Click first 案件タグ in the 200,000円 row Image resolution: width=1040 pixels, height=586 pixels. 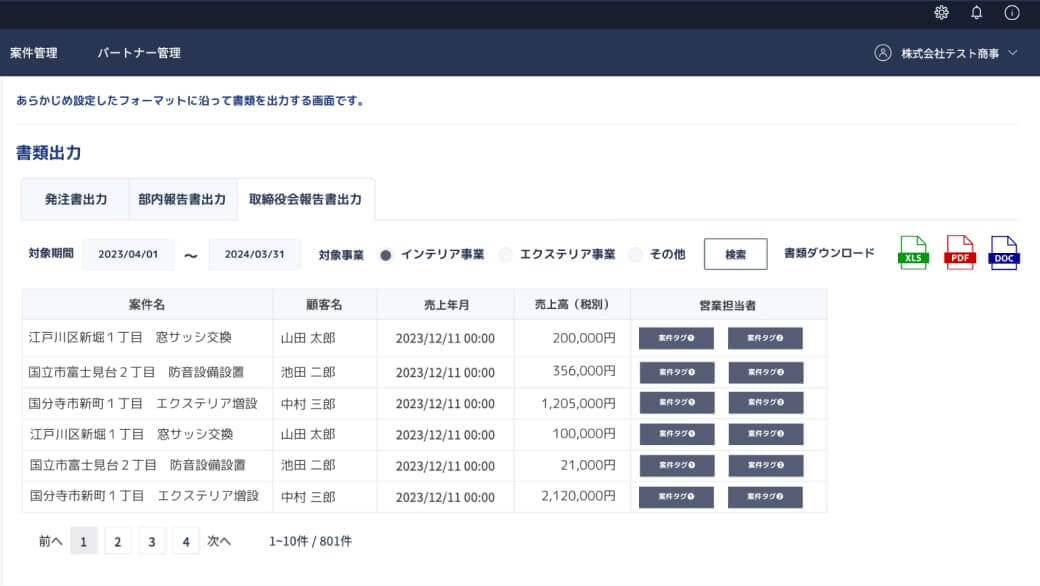pos(676,338)
